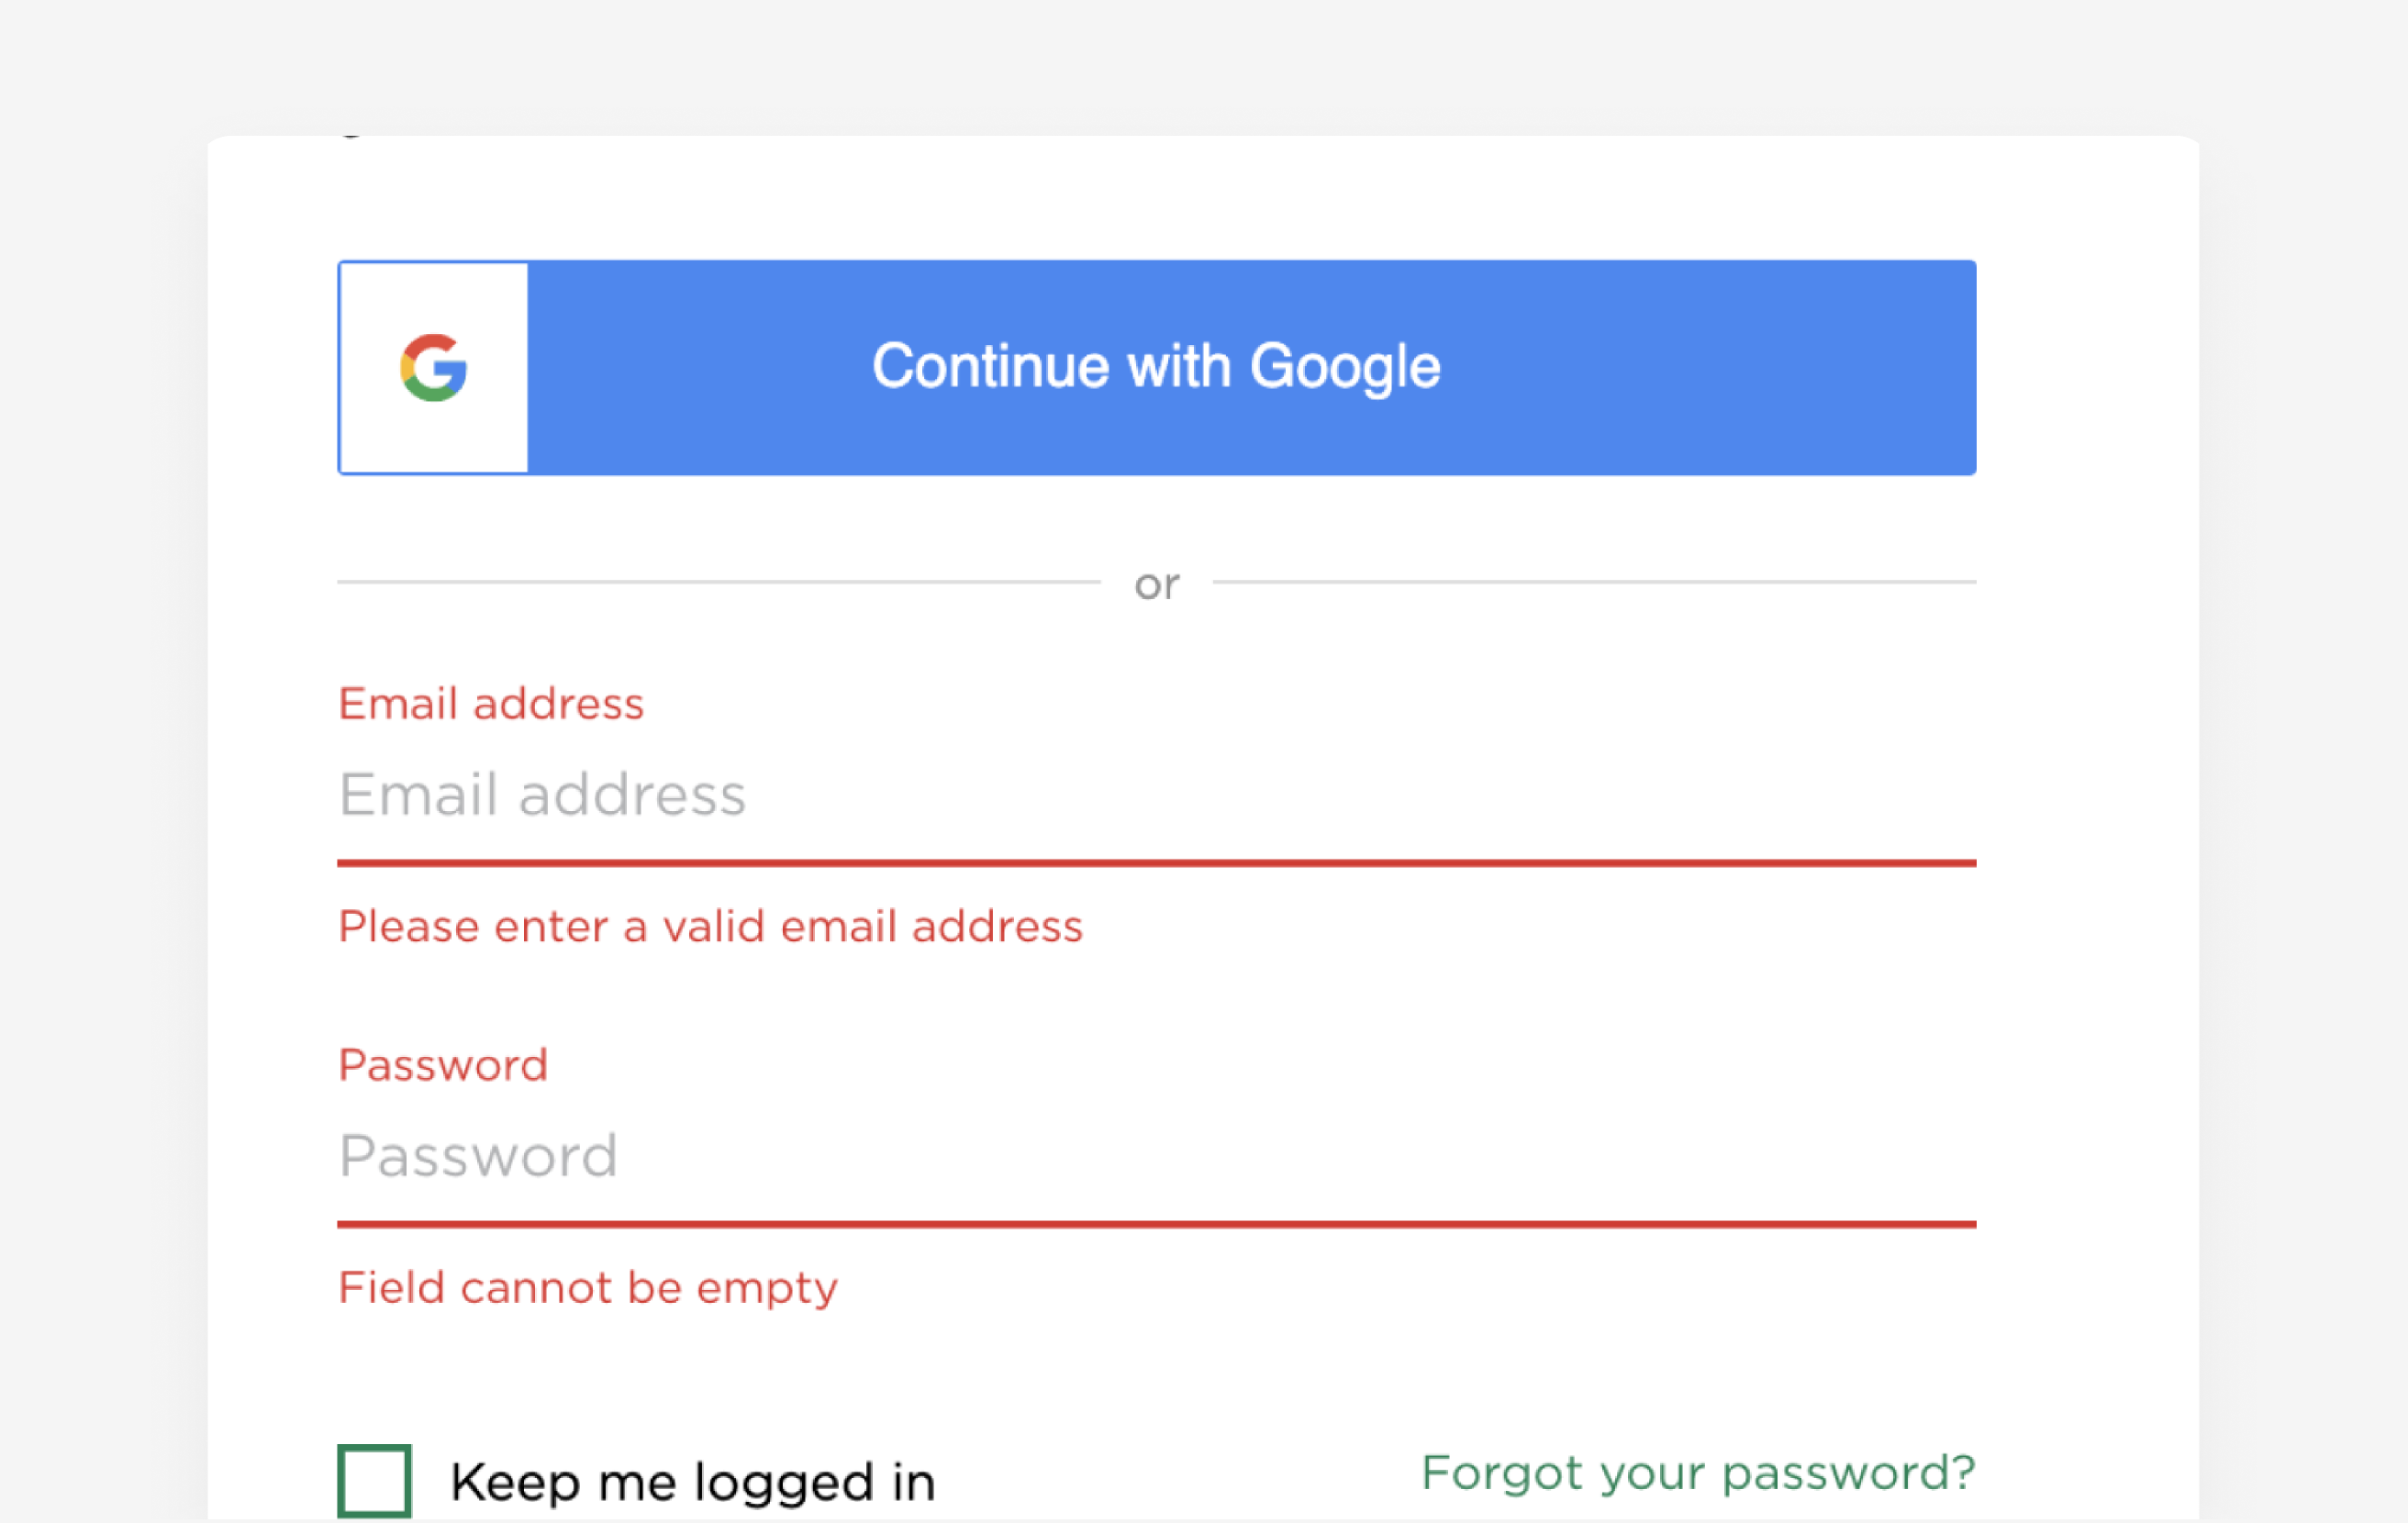Viewport: 2408px width, 1523px height.
Task: Enable the Keep me logged in checkbox
Action: (374, 1480)
